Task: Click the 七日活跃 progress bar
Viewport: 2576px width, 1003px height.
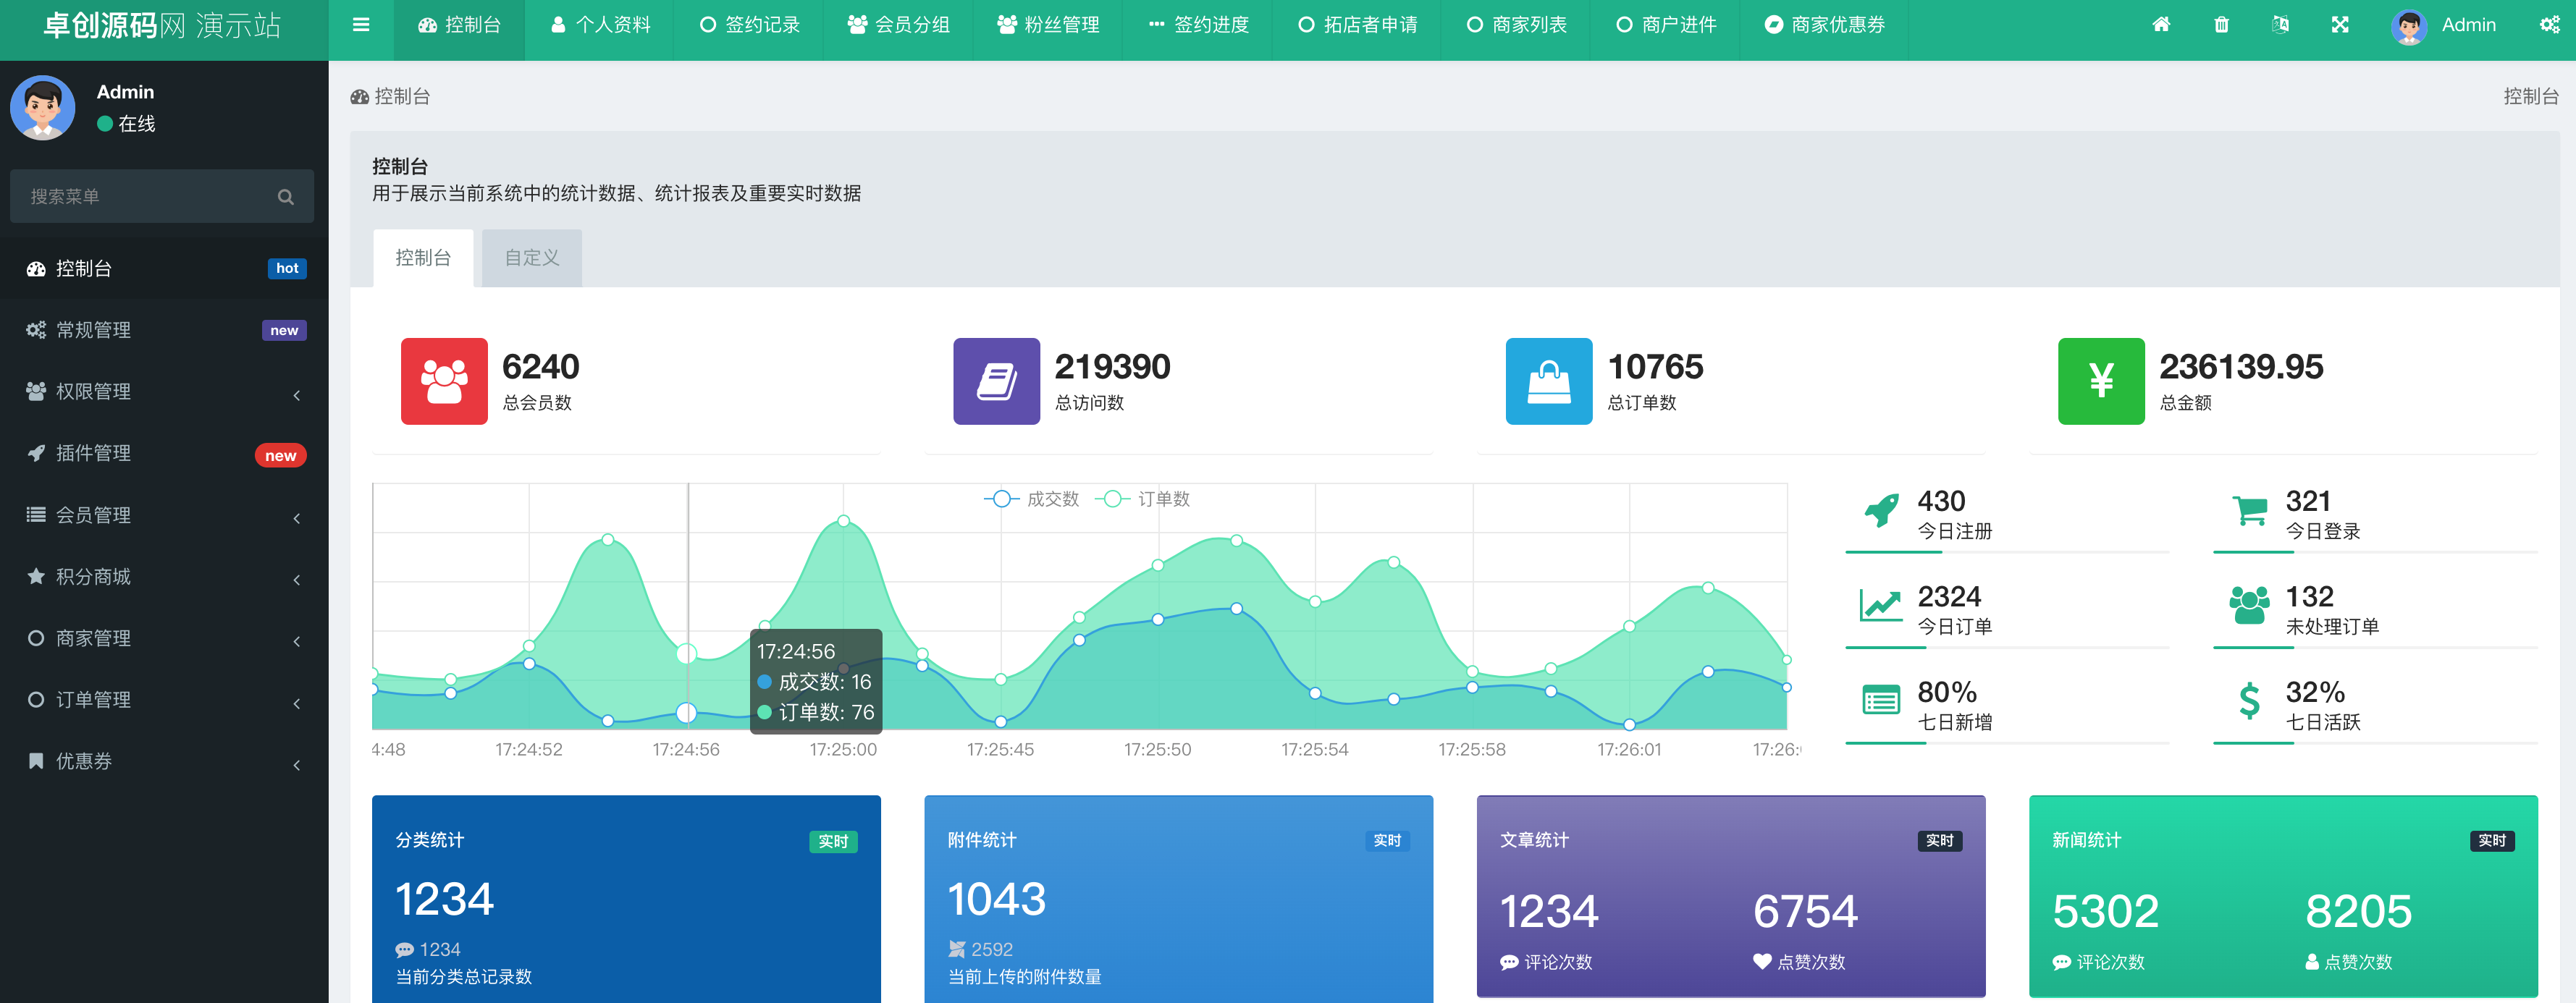Action: (2375, 743)
